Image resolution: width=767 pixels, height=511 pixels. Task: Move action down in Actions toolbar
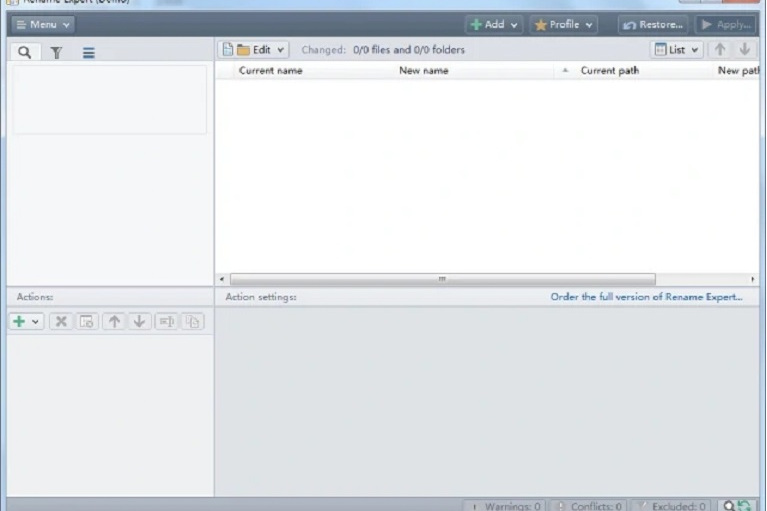(139, 321)
